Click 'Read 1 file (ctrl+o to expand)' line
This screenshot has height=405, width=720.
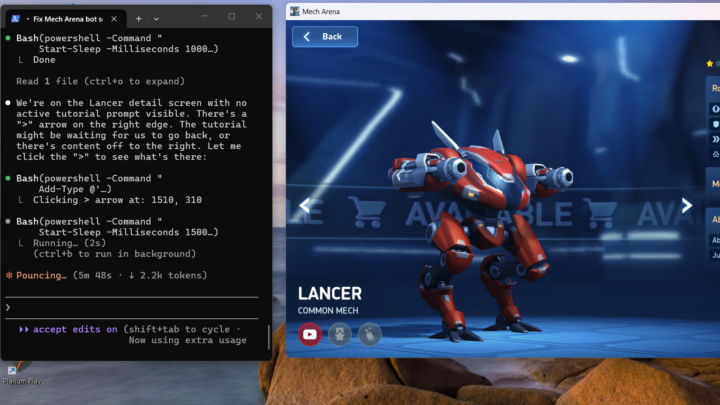pyautogui.click(x=101, y=81)
